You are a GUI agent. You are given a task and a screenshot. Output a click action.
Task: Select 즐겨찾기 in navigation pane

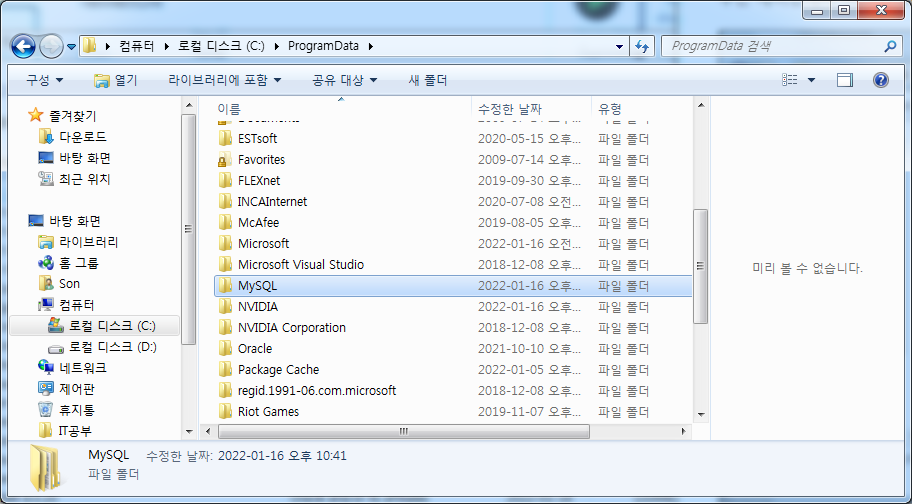[72, 116]
